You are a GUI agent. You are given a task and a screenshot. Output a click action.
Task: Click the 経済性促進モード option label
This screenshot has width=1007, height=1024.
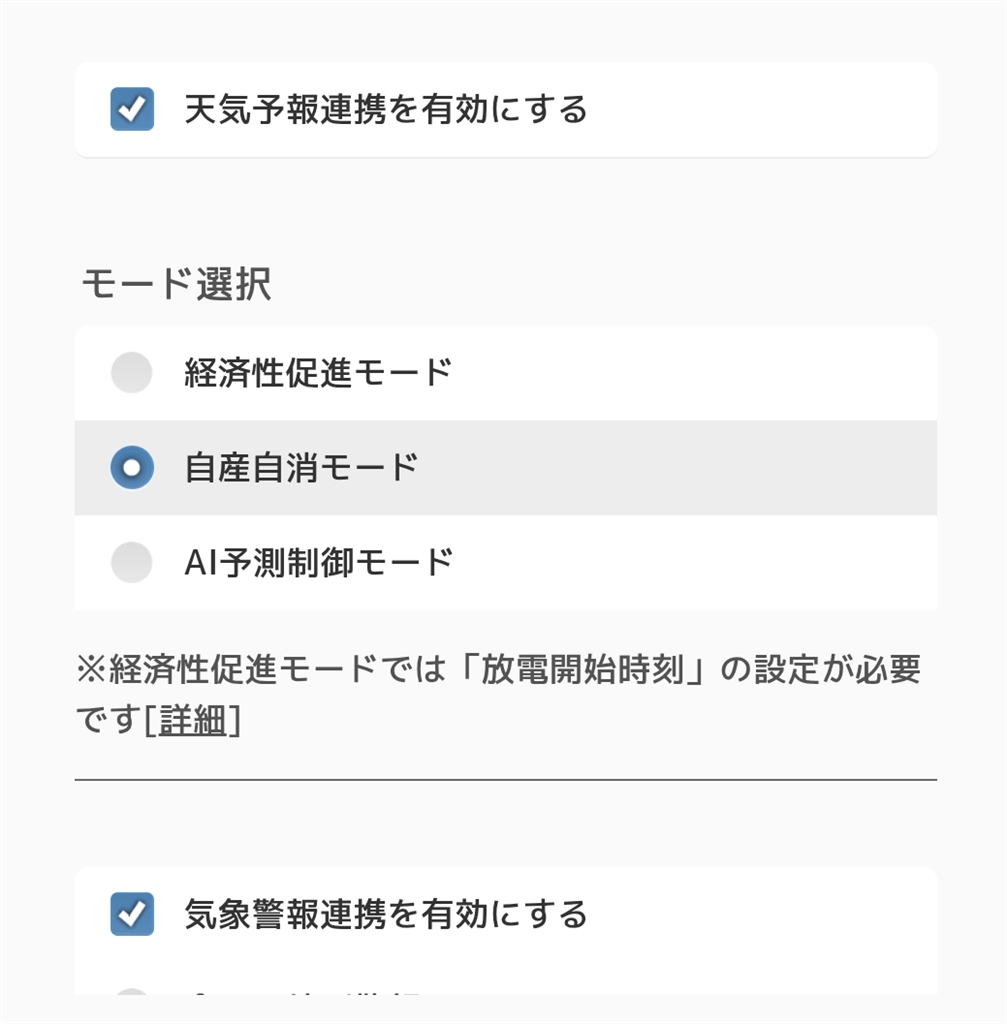click(318, 373)
